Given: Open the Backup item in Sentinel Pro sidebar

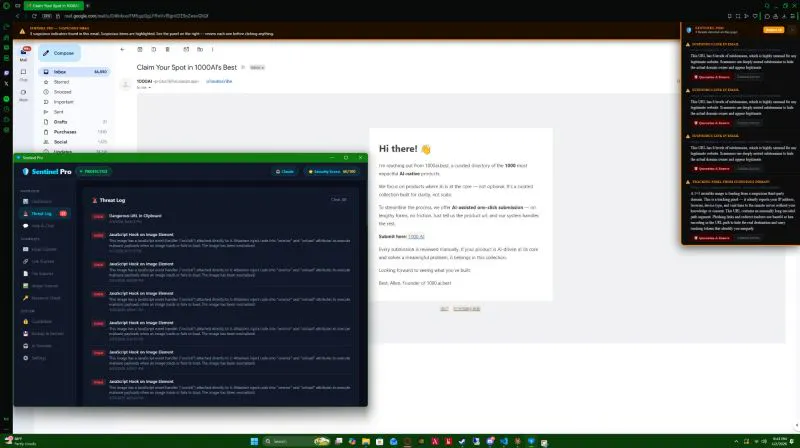Looking at the screenshot, I should [43, 334].
